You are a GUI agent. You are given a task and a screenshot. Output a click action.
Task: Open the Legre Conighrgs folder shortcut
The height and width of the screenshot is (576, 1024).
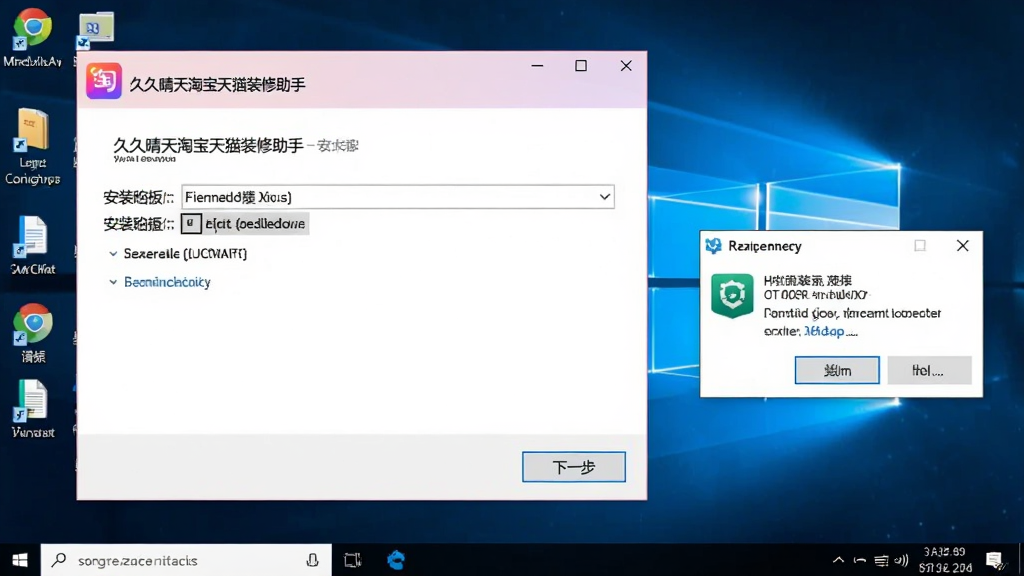[32, 147]
